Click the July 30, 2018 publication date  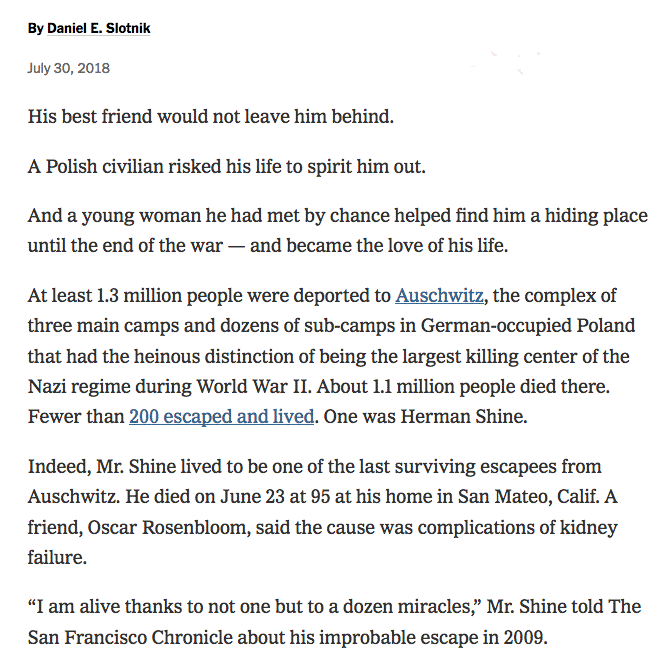[x=69, y=69]
